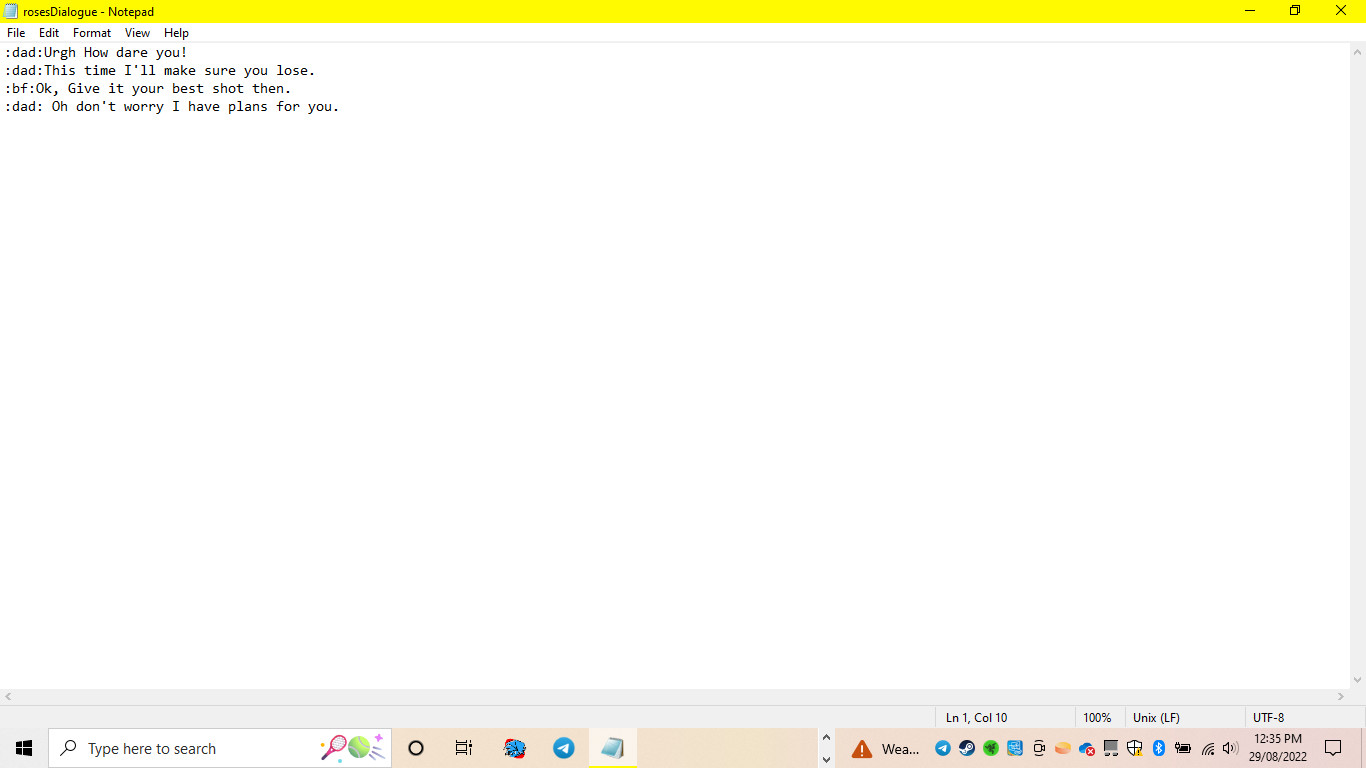Open the Wi-Fi network flyout

(1208, 748)
